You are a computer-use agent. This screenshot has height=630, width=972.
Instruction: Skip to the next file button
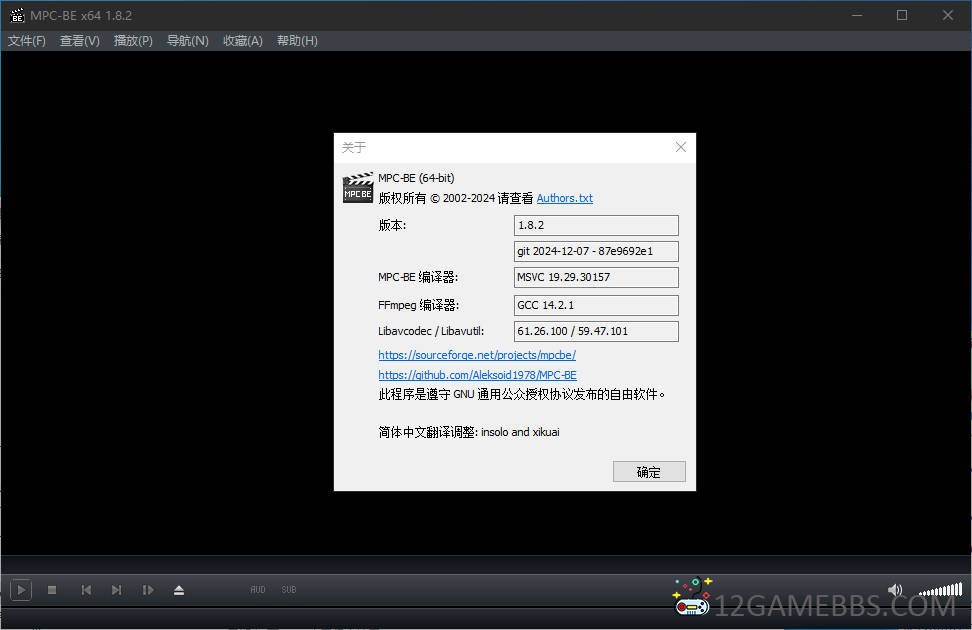click(117, 590)
